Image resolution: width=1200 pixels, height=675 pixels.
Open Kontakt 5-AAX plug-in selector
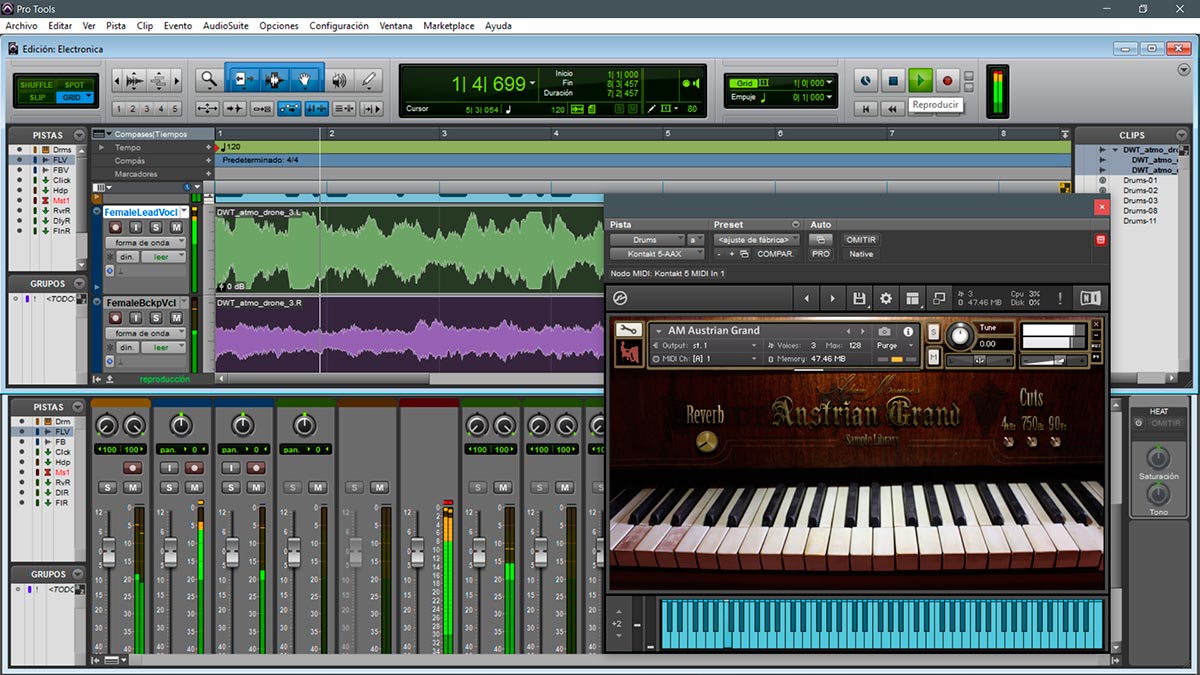657,254
